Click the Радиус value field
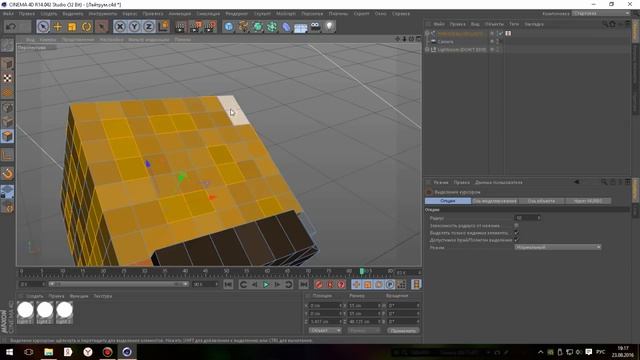Viewport: 640px width, 360px height. click(x=527, y=218)
